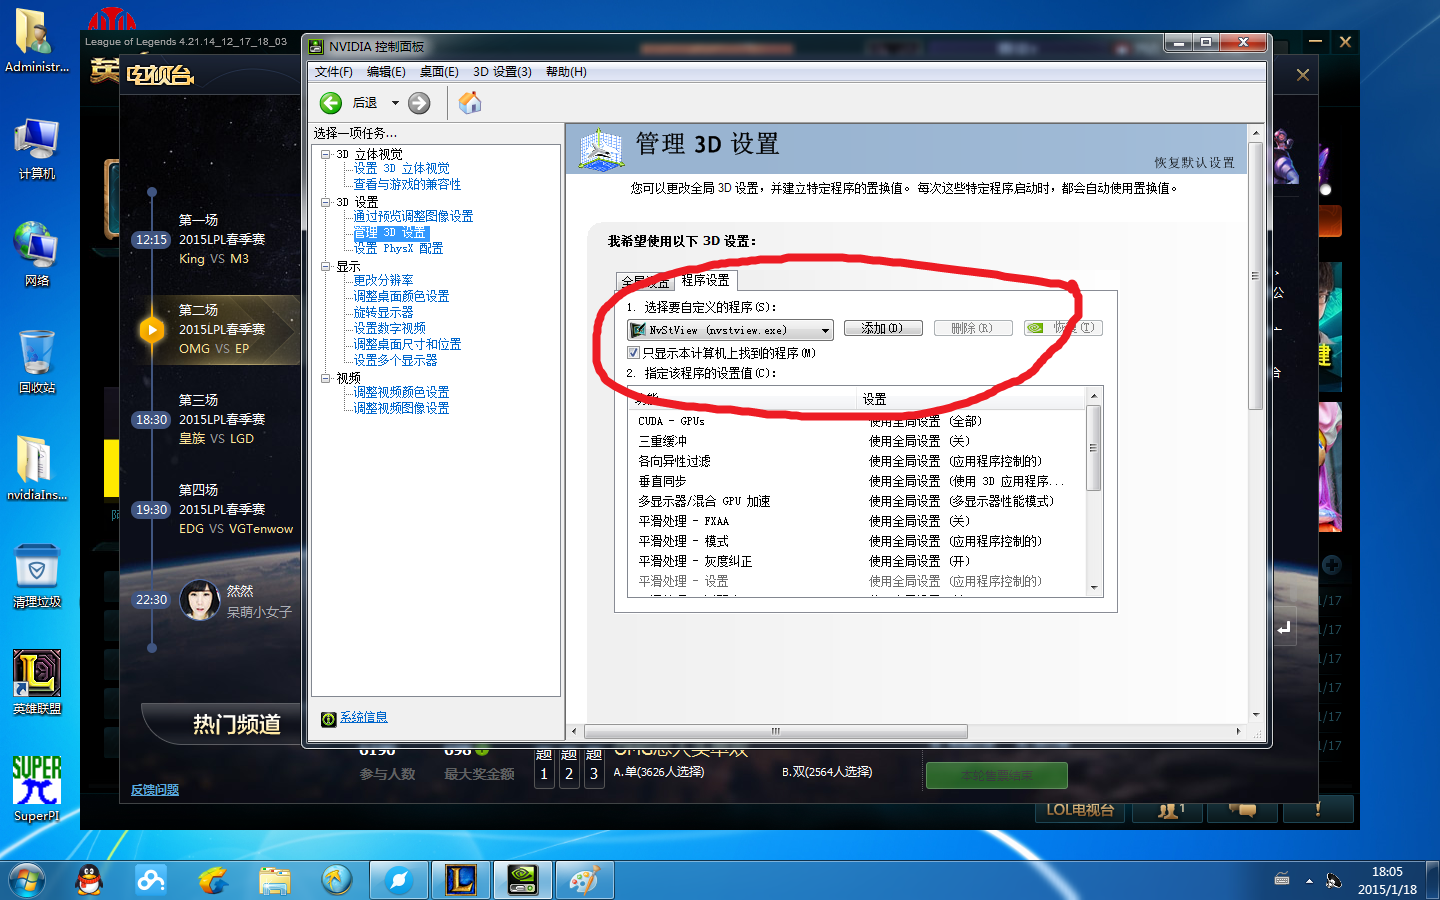Select the 清理垃圾 desktop icon
This screenshot has height=900, width=1440.
tap(37, 576)
